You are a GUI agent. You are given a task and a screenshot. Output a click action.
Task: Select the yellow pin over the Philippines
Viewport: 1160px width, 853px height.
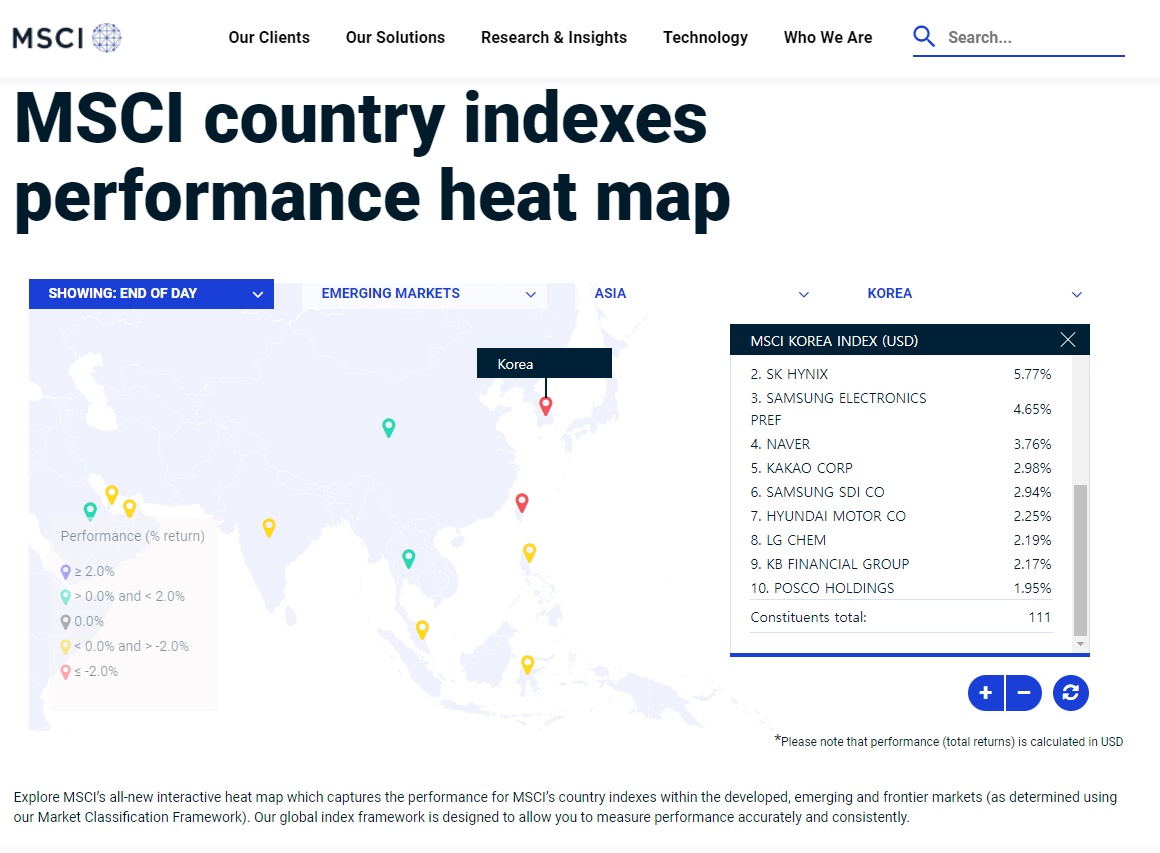pyautogui.click(x=529, y=553)
